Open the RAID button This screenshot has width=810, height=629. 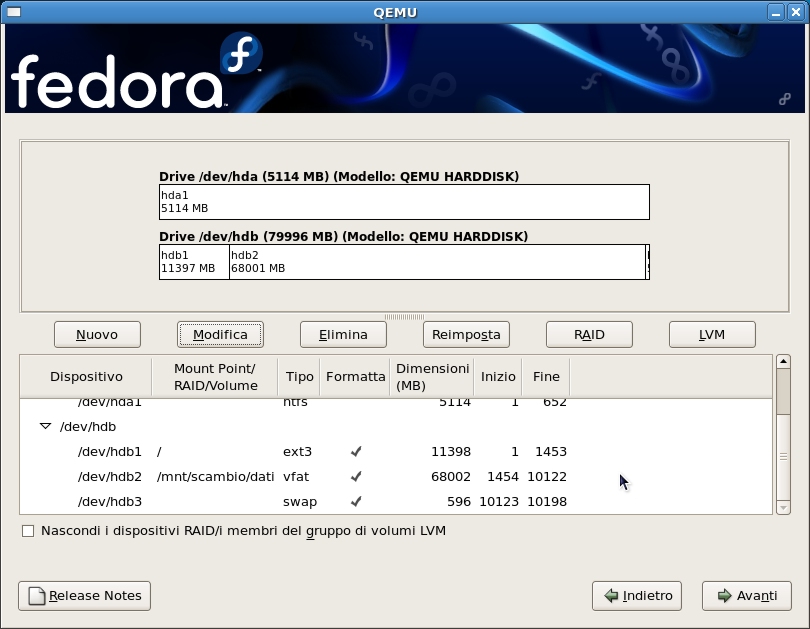589,335
